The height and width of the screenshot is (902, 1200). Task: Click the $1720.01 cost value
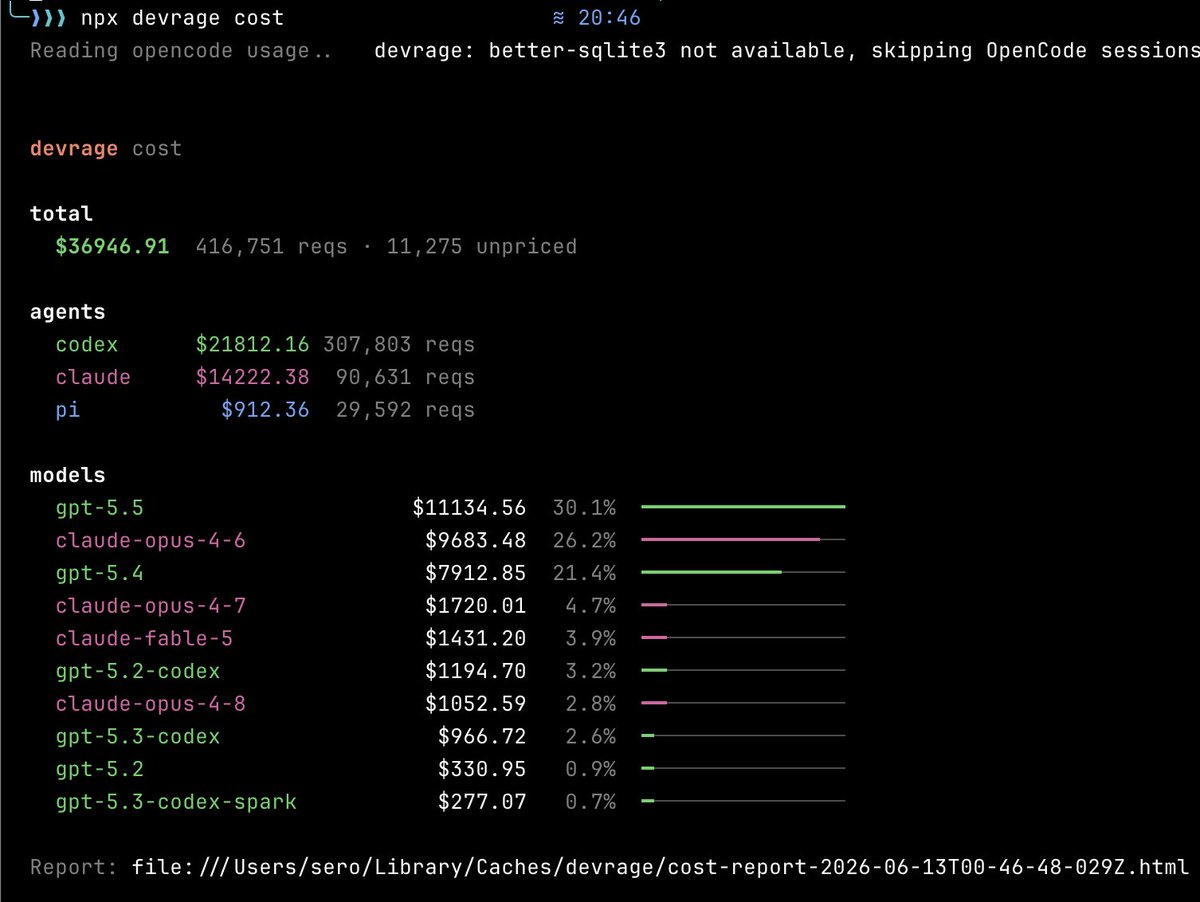[x=475, y=606]
